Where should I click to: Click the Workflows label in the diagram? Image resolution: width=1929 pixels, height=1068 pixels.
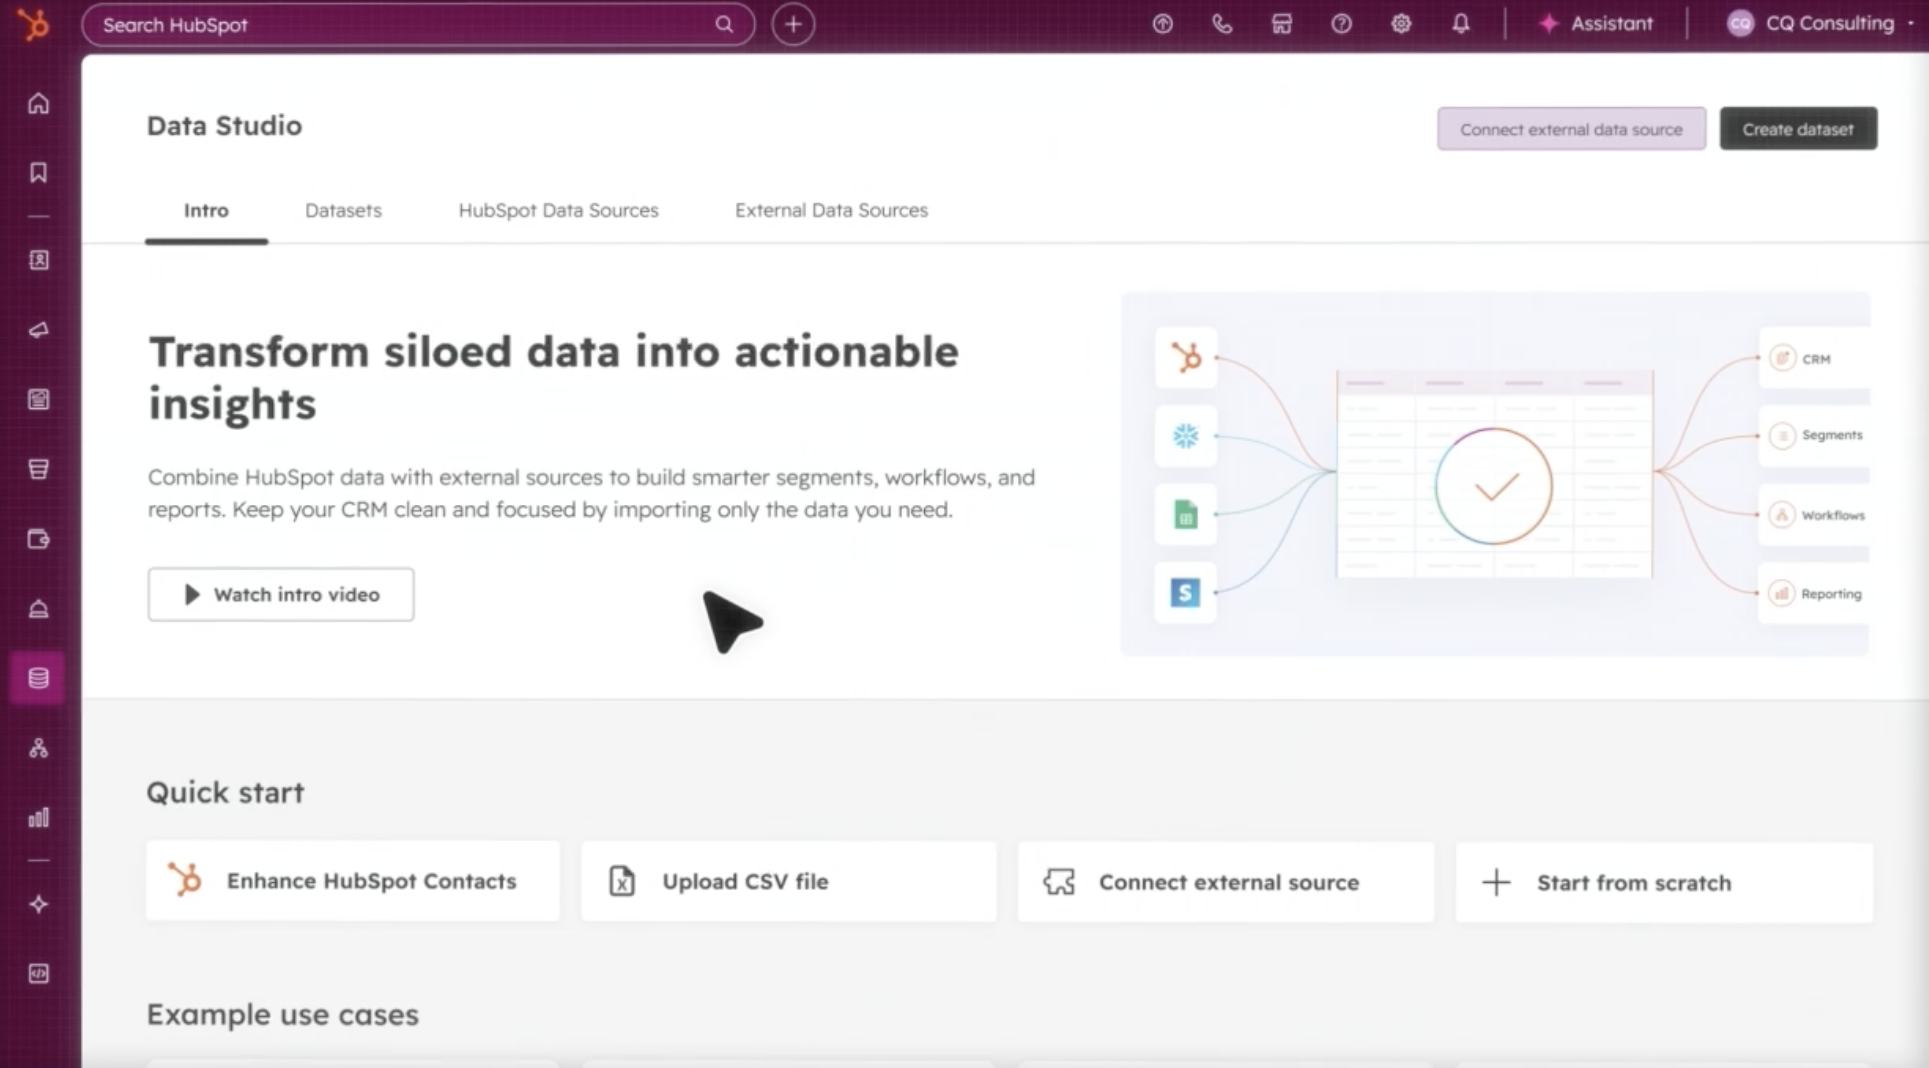[1833, 515]
